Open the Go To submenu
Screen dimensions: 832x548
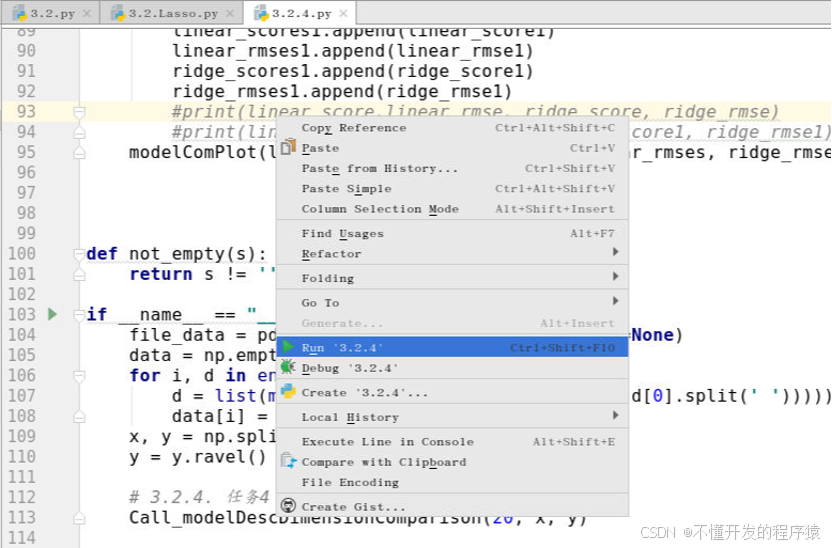(x=452, y=302)
